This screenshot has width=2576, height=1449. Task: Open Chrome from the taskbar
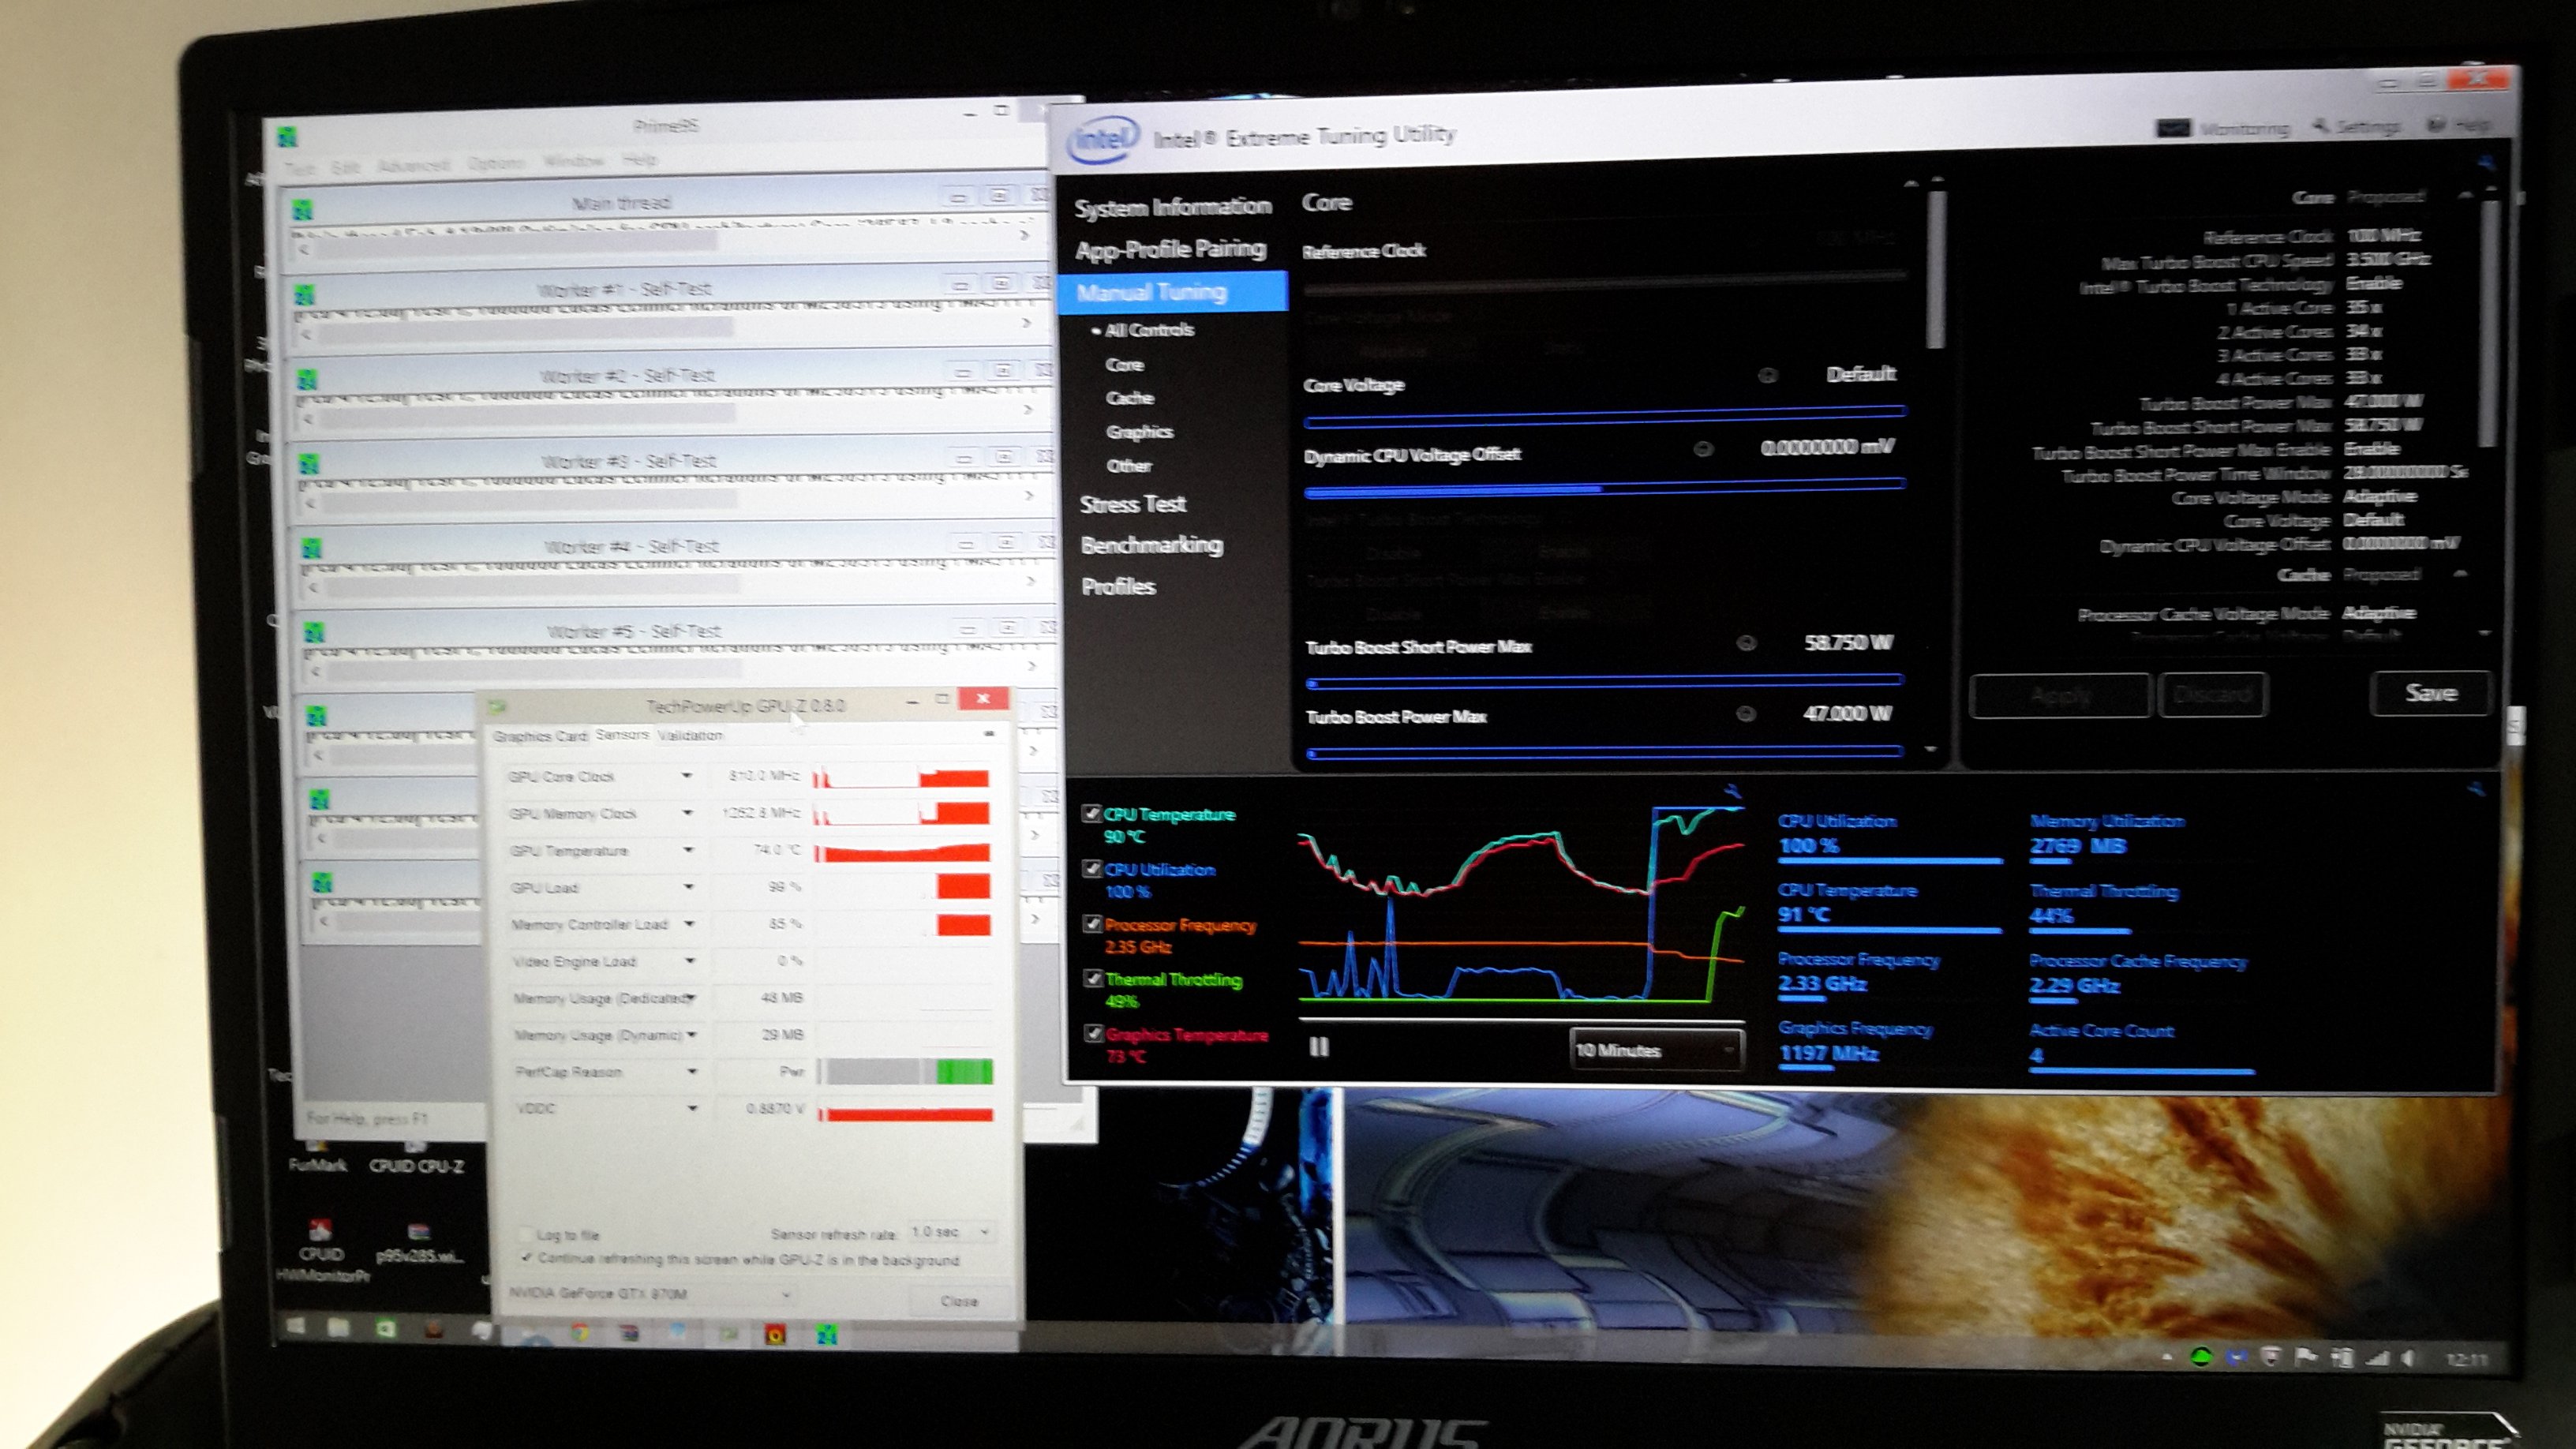[580, 1333]
